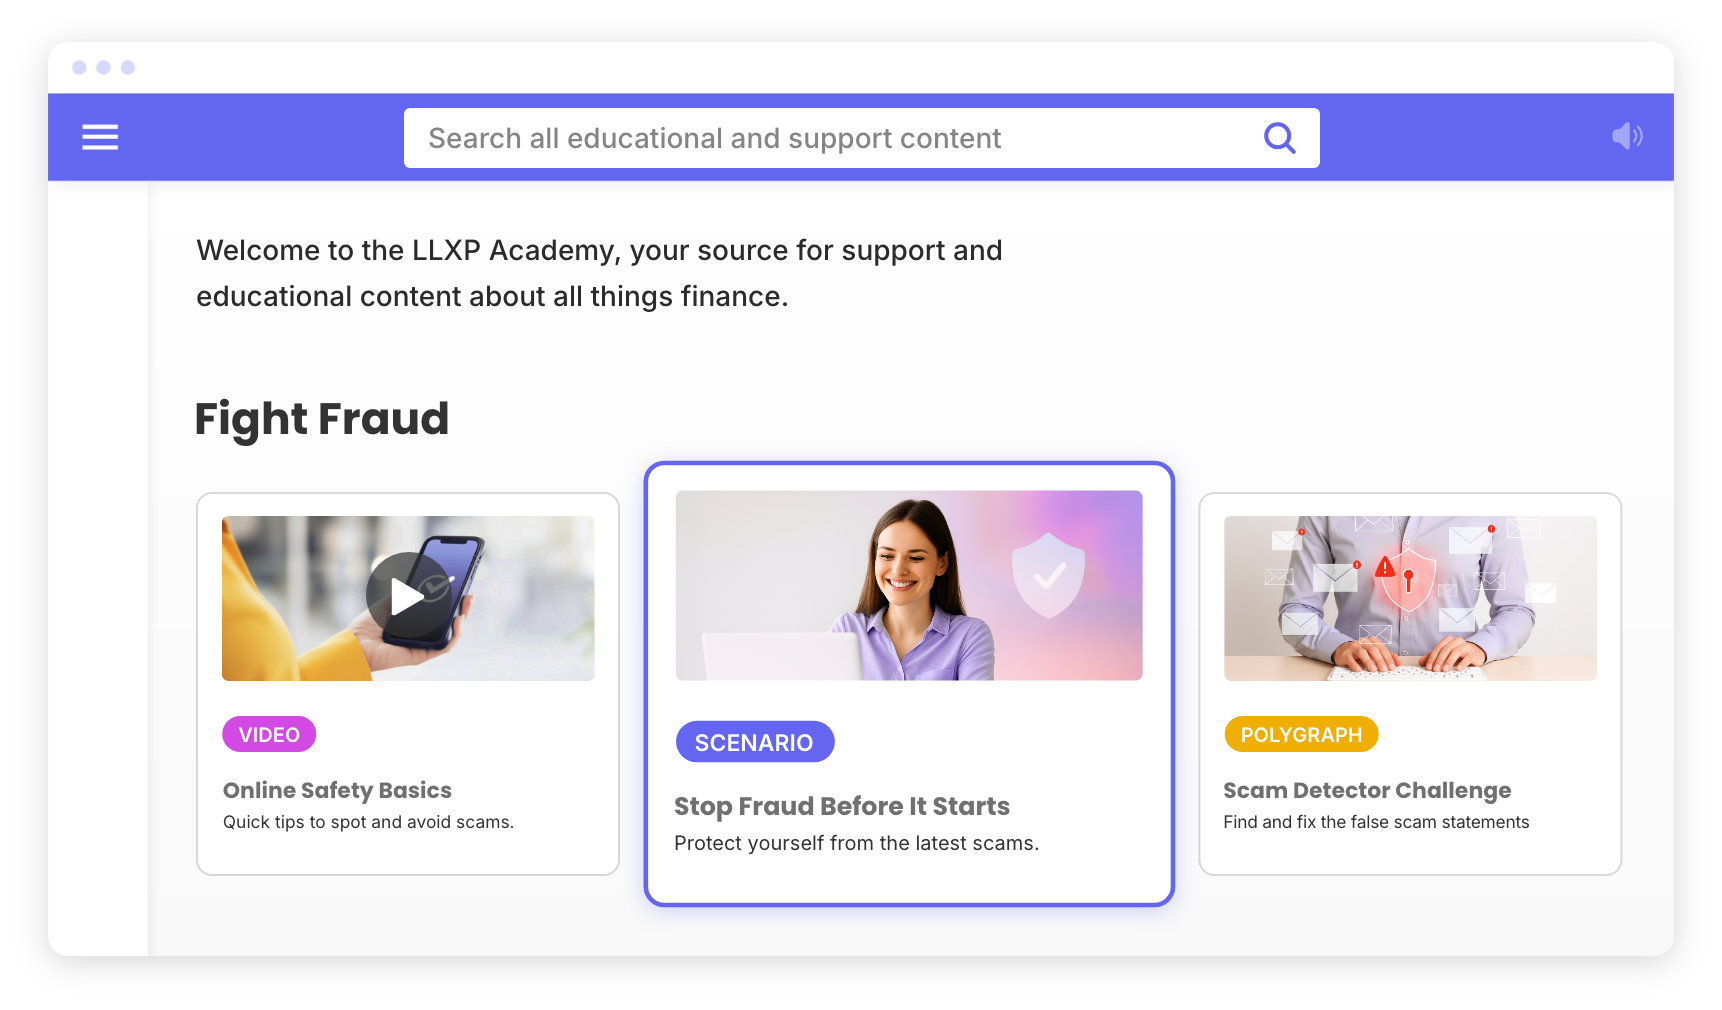The height and width of the screenshot is (1010, 1722).
Task: Click the magnifying glass search icon
Action: pos(1279,138)
